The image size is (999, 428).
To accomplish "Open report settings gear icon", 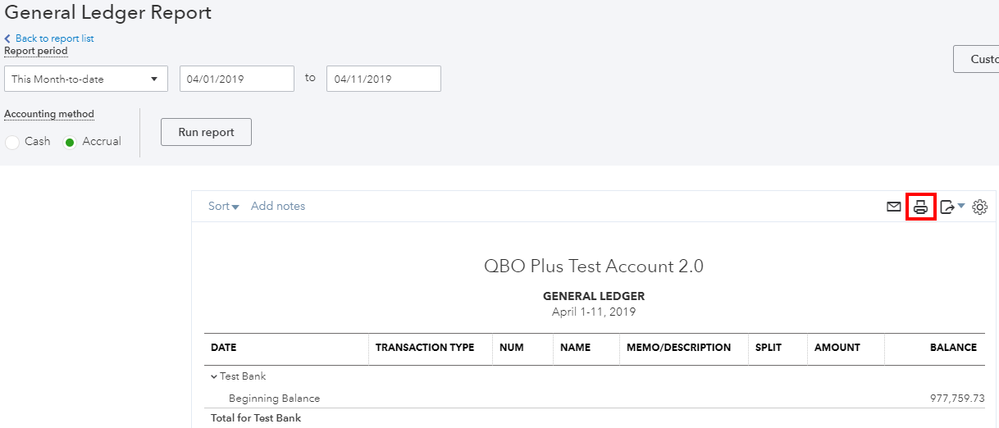I will pos(980,207).
